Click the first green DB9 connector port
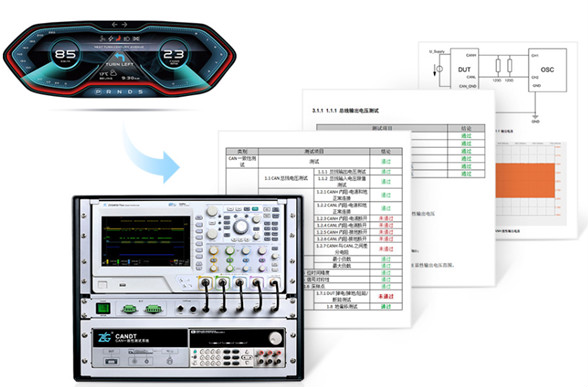Screen dimensions: 588x387 click(x=129, y=309)
